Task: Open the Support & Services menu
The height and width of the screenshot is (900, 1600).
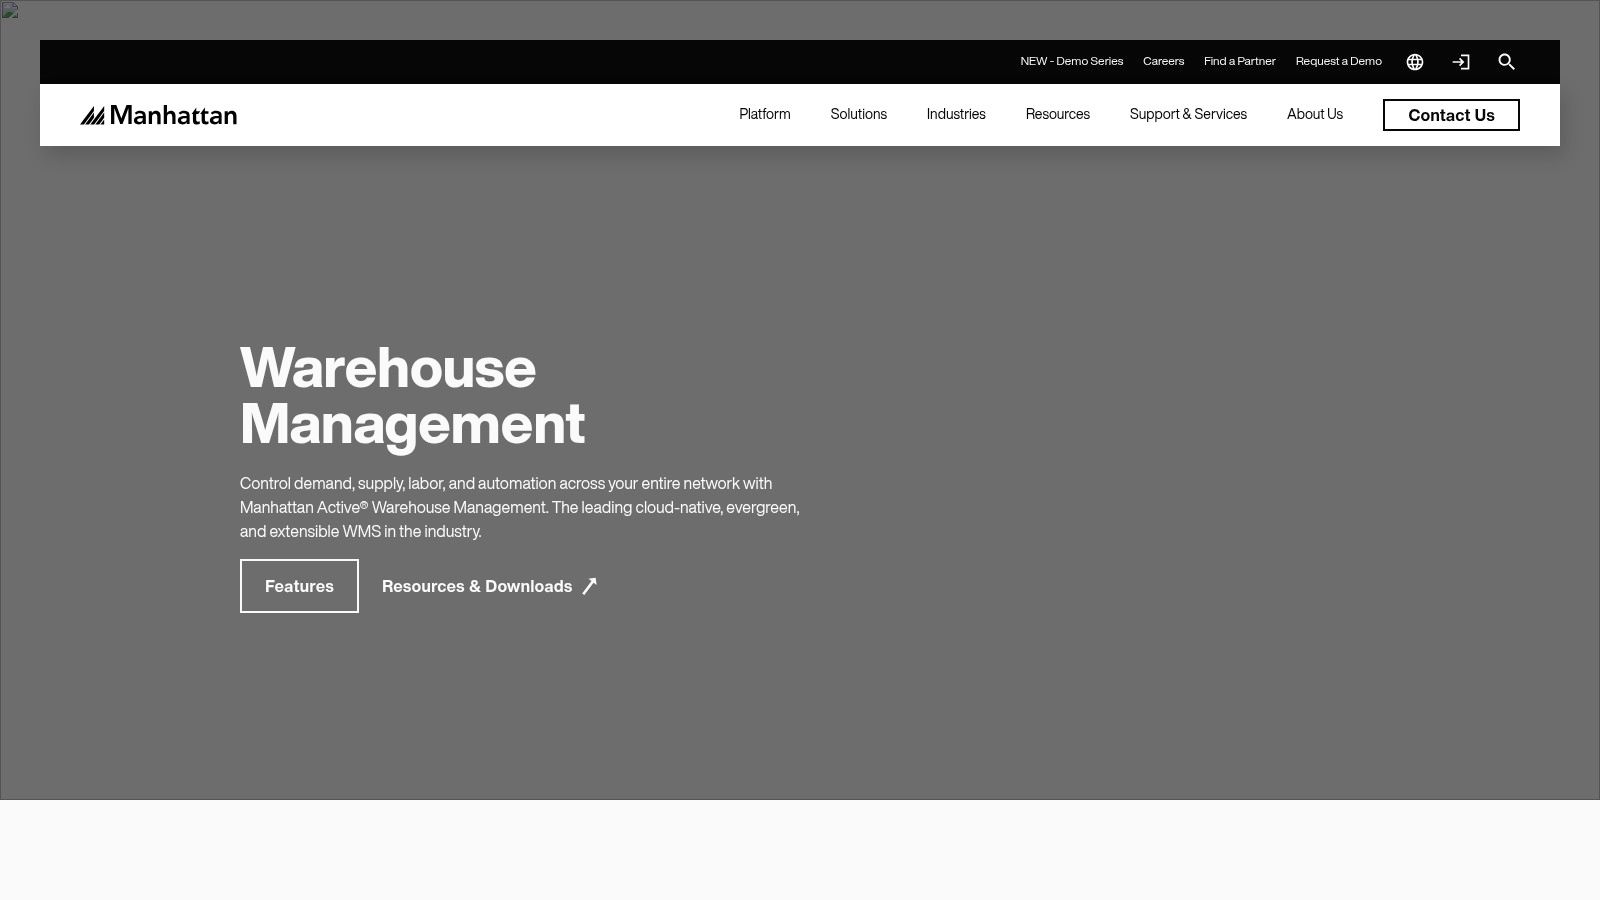Action: 1188,114
